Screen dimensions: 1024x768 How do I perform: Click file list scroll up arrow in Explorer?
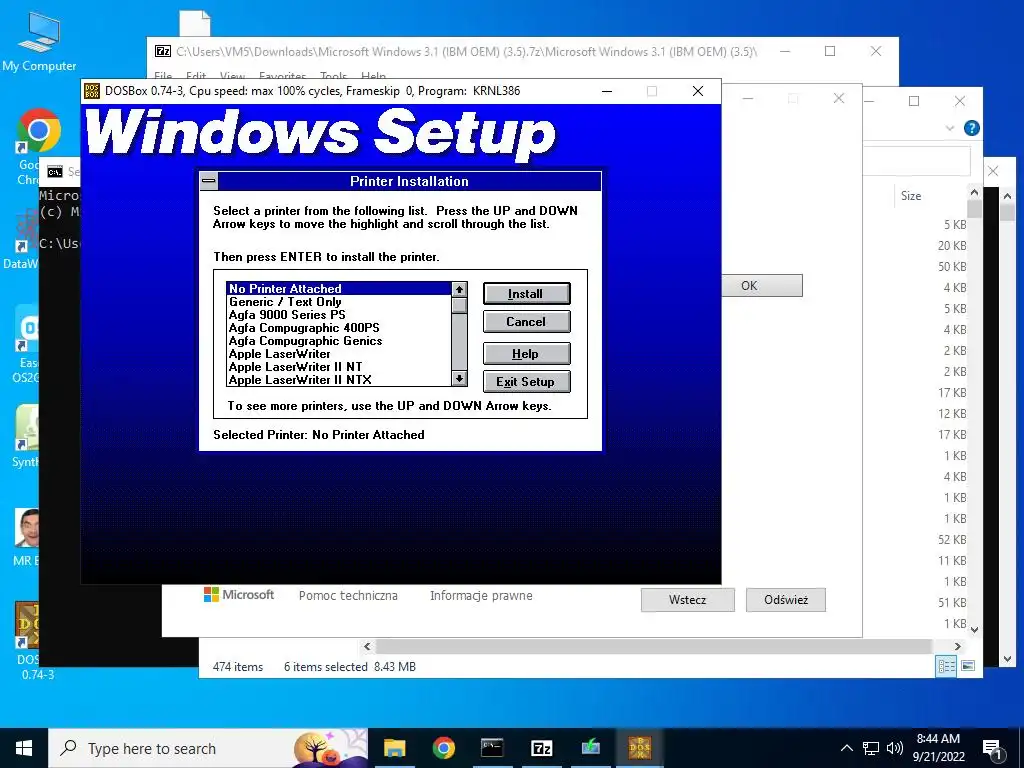tap(974, 193)
